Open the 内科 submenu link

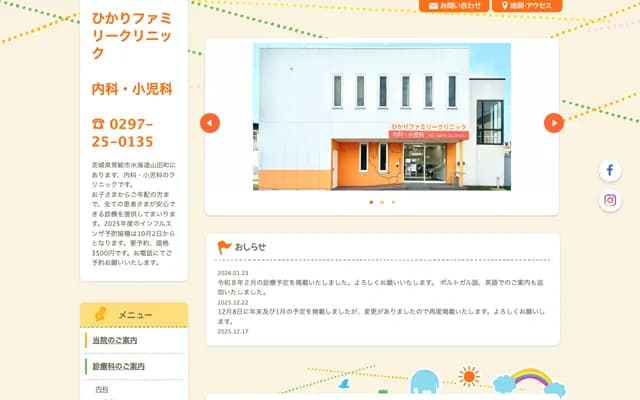102,389
